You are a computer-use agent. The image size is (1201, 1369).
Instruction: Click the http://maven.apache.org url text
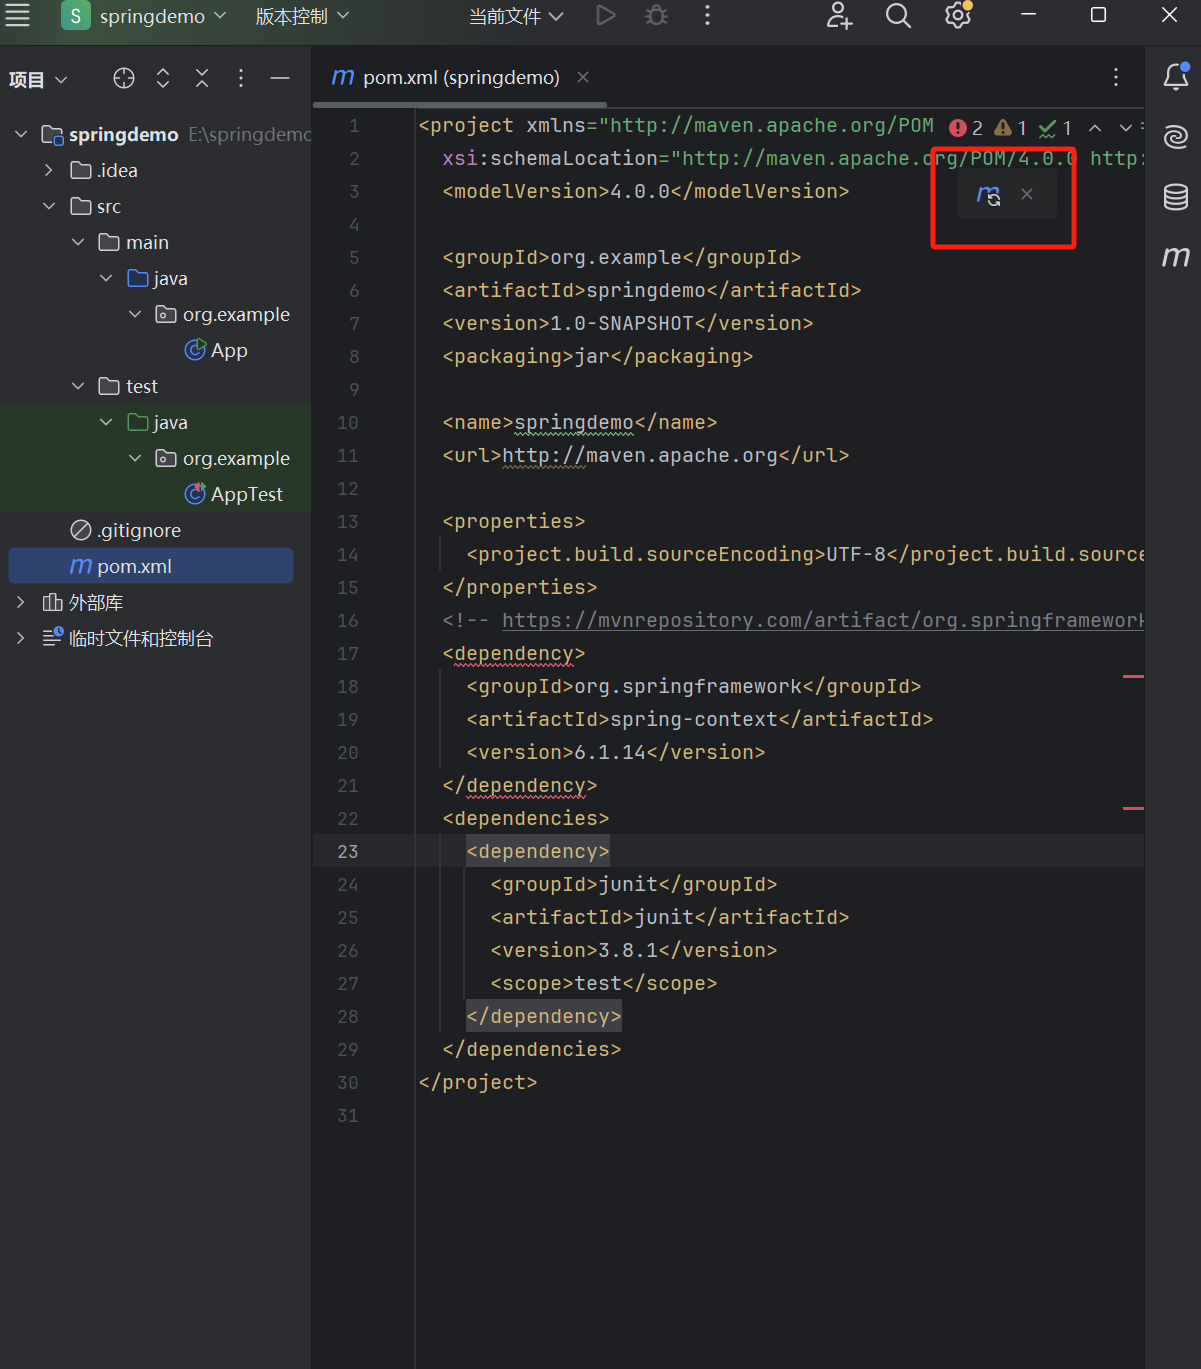[640, 455]
